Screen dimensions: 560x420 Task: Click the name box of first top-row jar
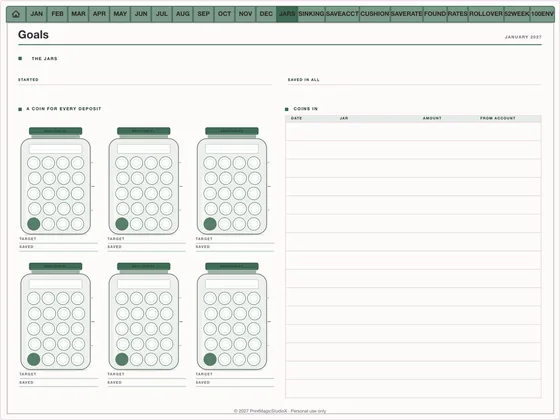(x=55, y=149)
